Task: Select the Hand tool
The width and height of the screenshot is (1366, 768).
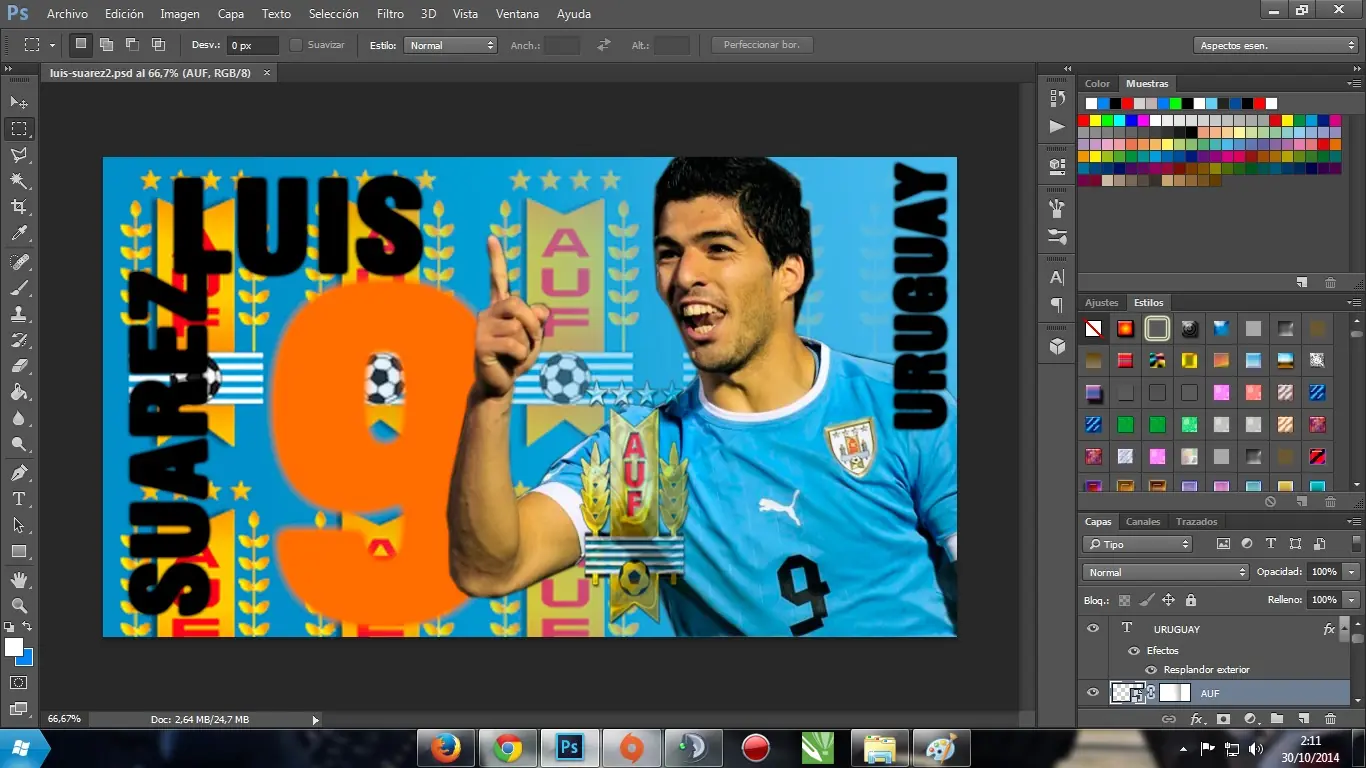Action: (19, 579)
